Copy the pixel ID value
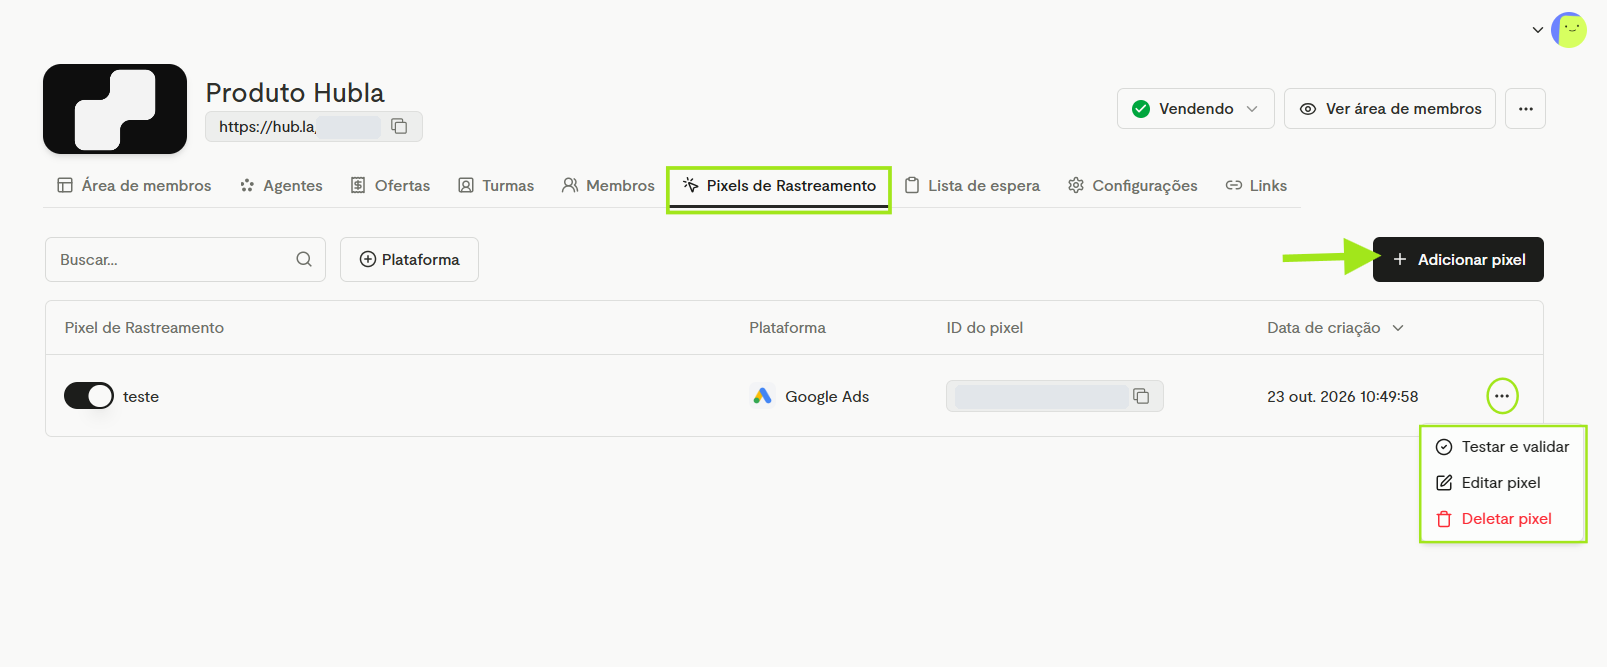 (1141, 396)
